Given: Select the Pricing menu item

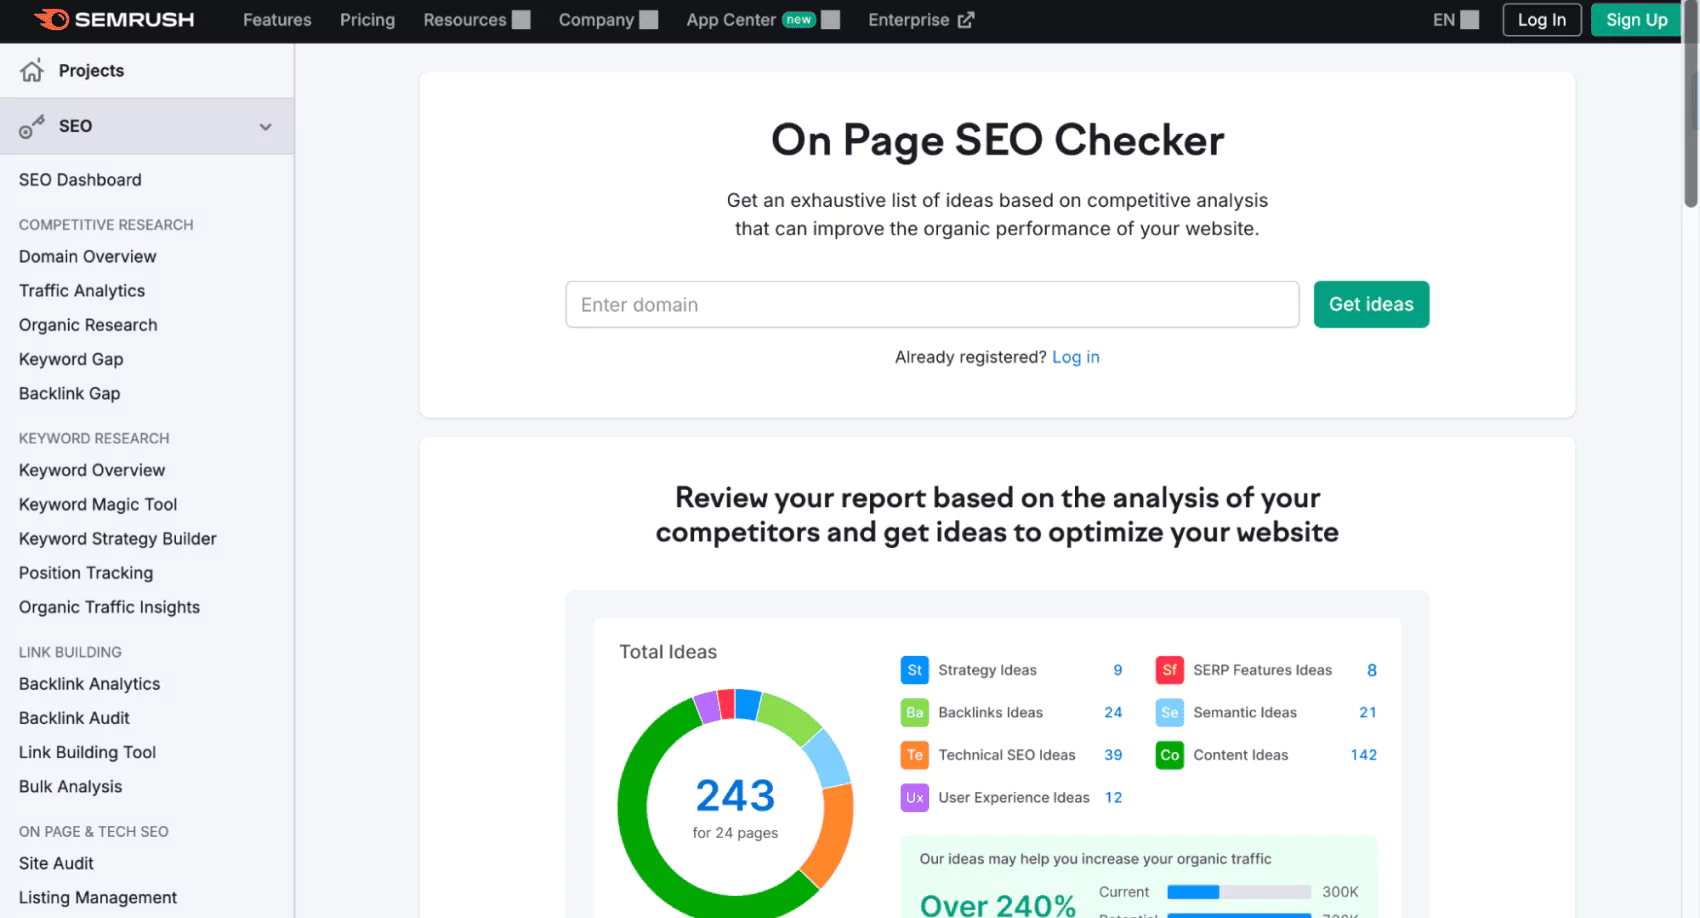Looking at the screenshot, I should [x=367, y=19].
